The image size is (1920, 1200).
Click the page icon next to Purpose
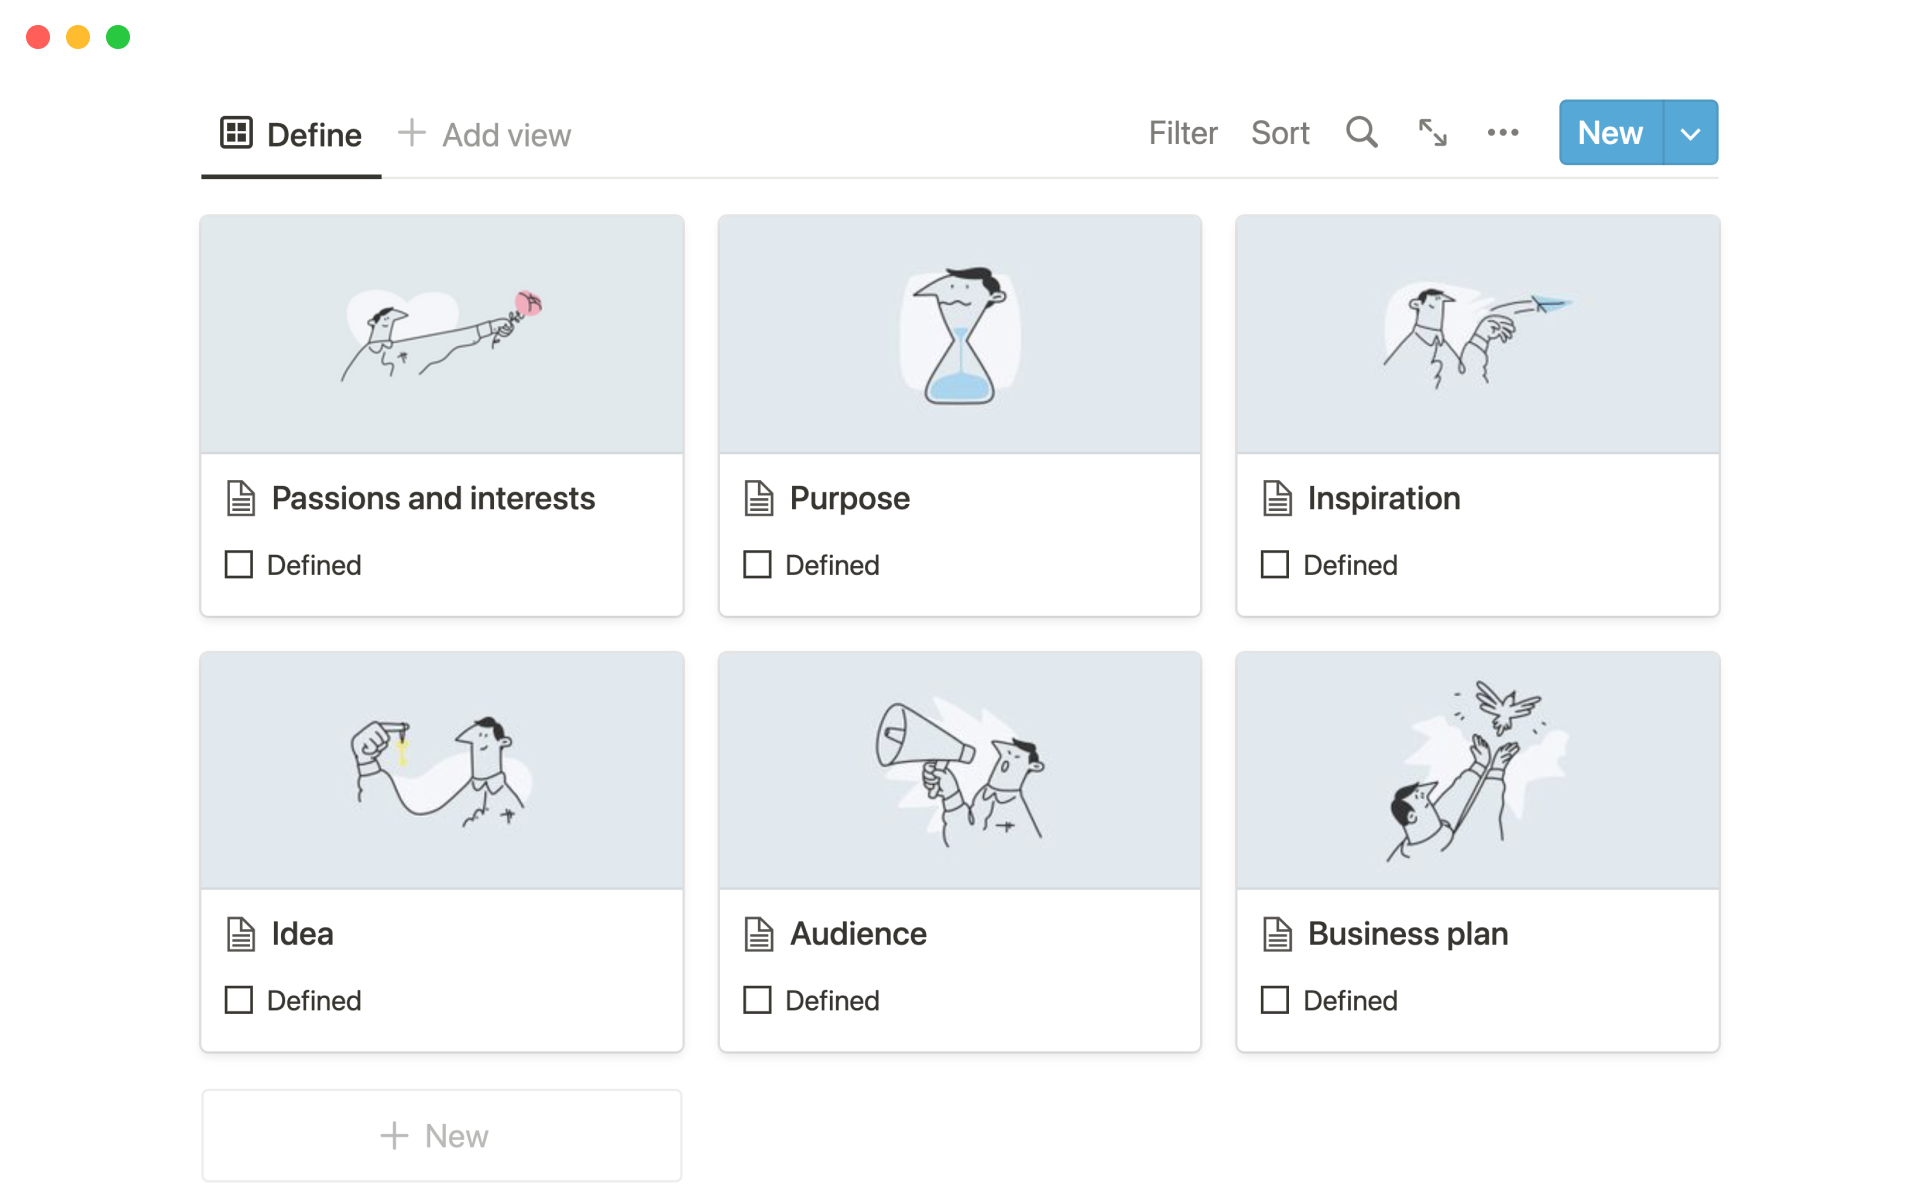pyautogui.click(x=759, y=498)
